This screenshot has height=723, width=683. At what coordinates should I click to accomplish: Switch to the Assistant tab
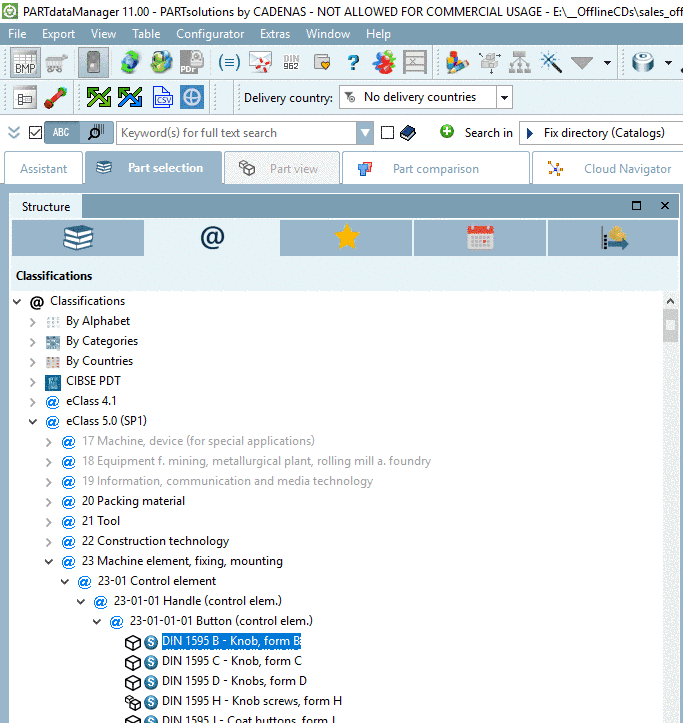[x=43, y=168]
